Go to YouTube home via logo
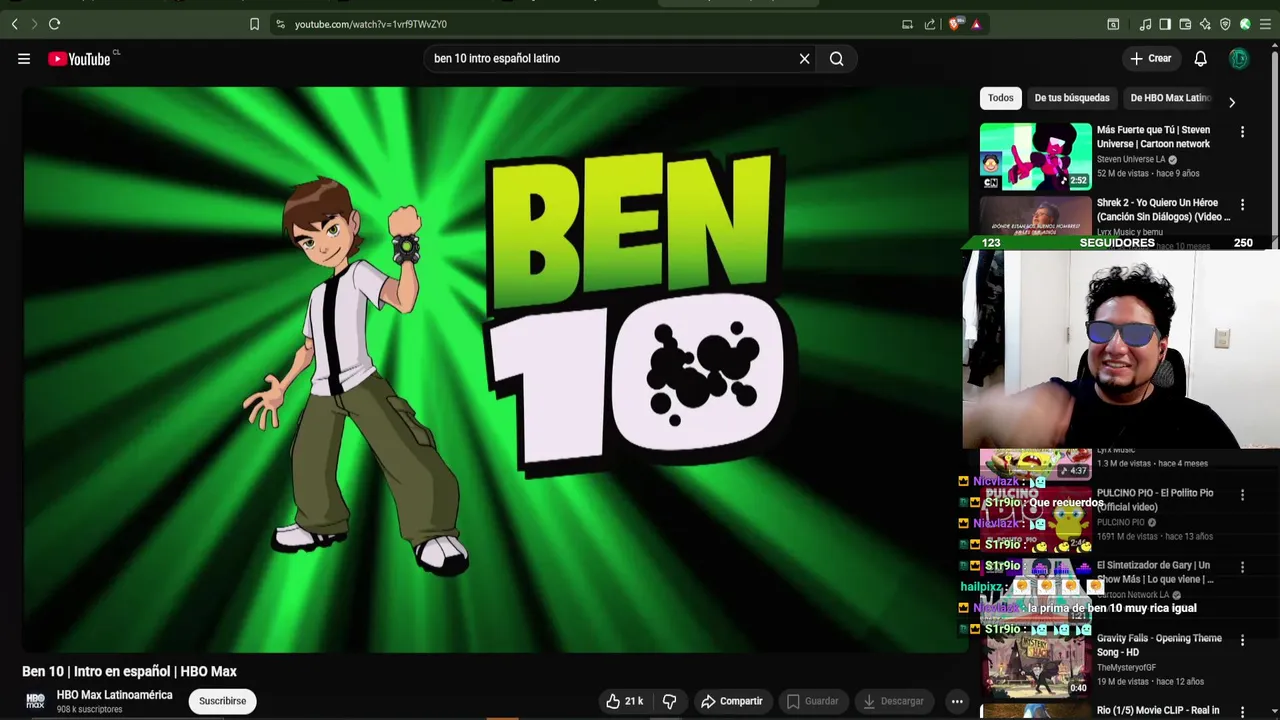Screen dimensions: 1280x720 pyautogui.click(x=79, y=59)
